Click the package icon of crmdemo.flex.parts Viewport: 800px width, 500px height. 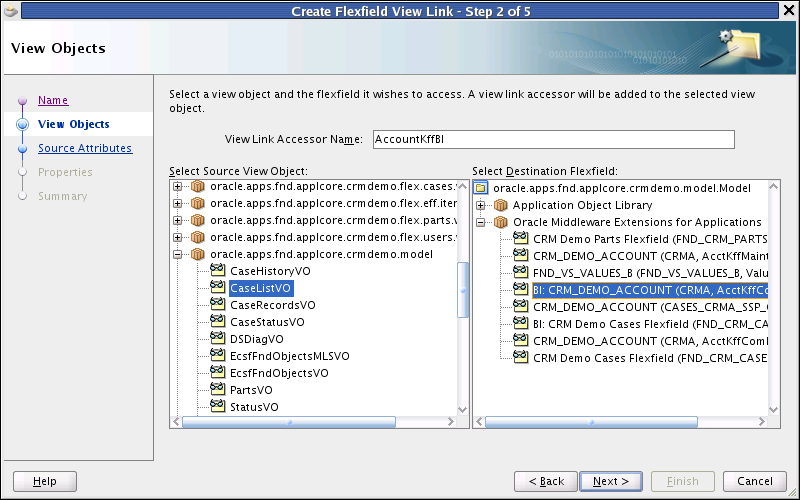click(x=197, y=220)
